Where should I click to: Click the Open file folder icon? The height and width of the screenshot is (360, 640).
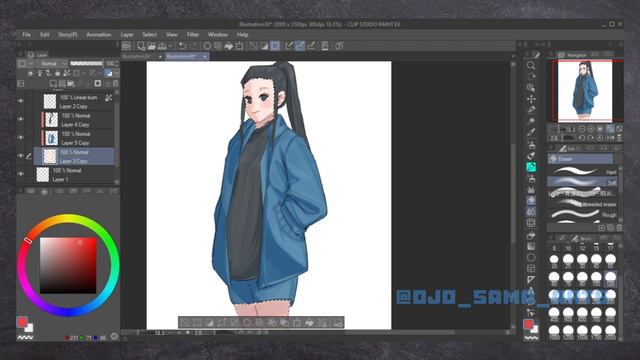pyautogui.click(x=151, y=46)
